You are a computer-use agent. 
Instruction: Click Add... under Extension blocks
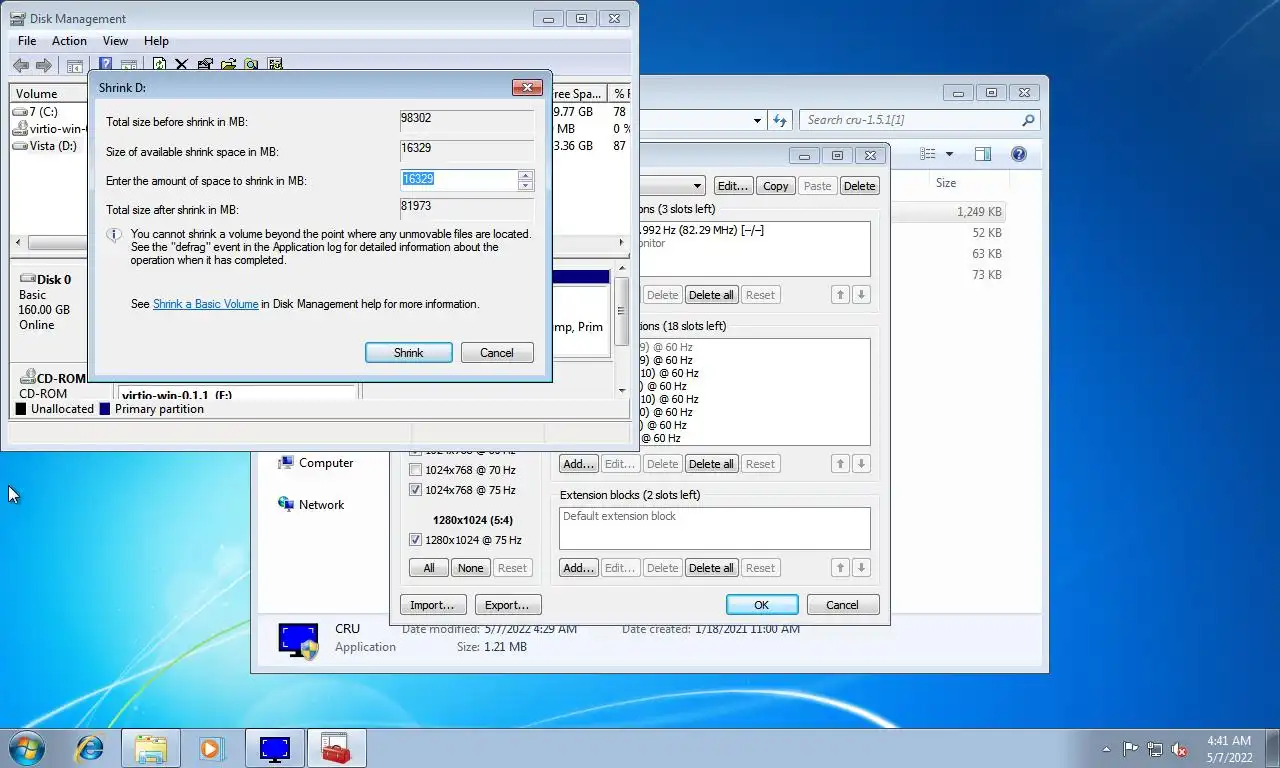[578, 568]
